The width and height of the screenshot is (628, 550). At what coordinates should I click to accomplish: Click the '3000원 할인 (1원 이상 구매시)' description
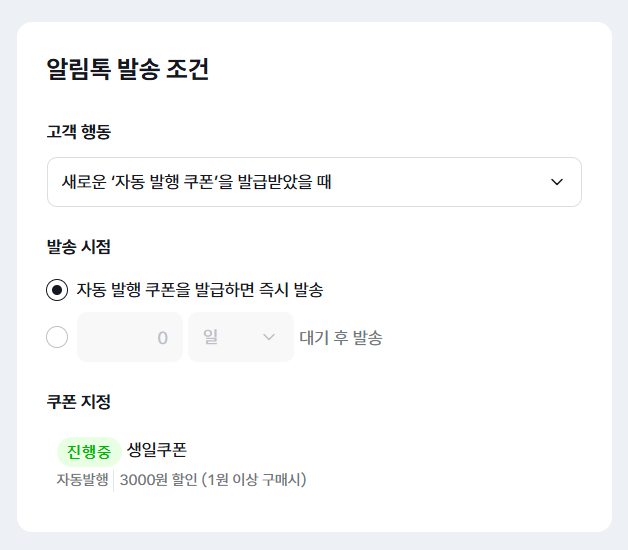[213, 480]
